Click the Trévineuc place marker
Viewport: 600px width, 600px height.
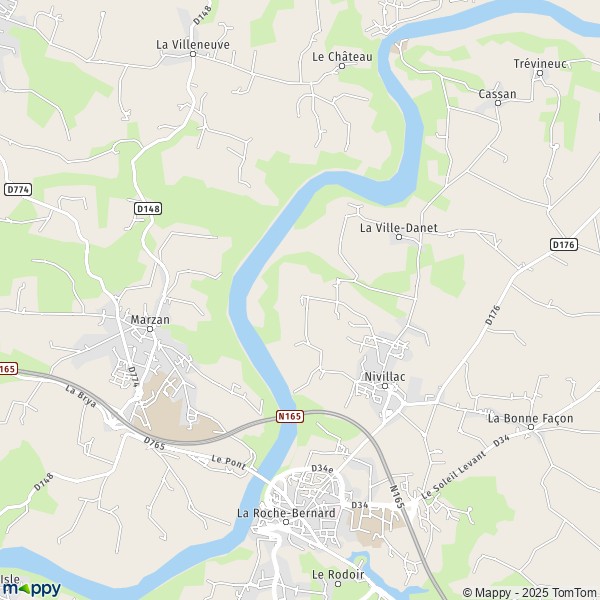pyautogui.click(x=540, y=73)
